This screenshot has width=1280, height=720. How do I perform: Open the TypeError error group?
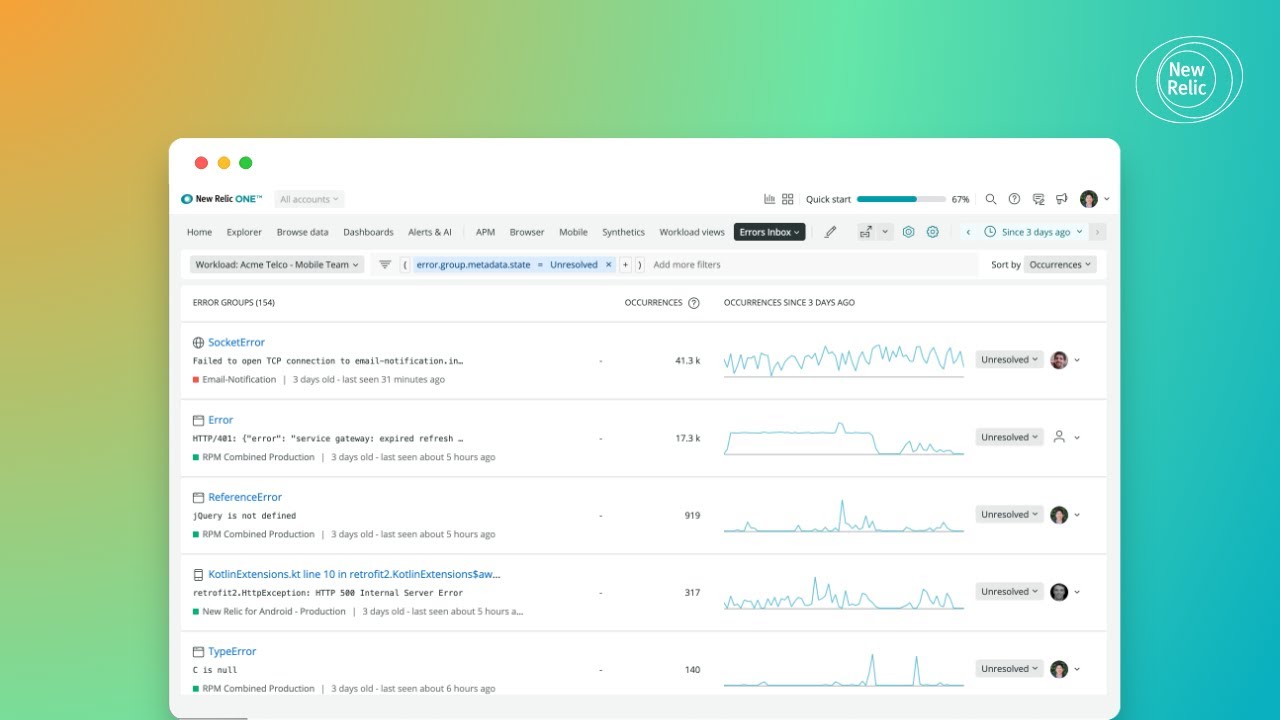click(x=232, y=652)
